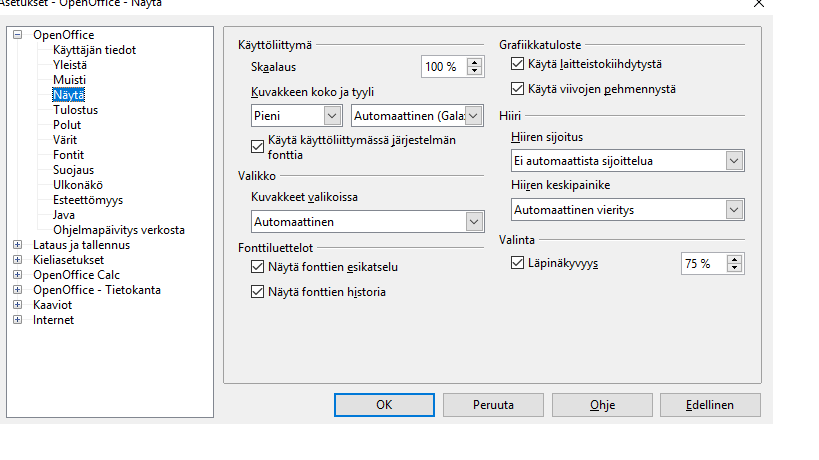Screen dimensions: 819x460
Task: Open the icon size dropdown Pieni
Action: click(332, 116)
